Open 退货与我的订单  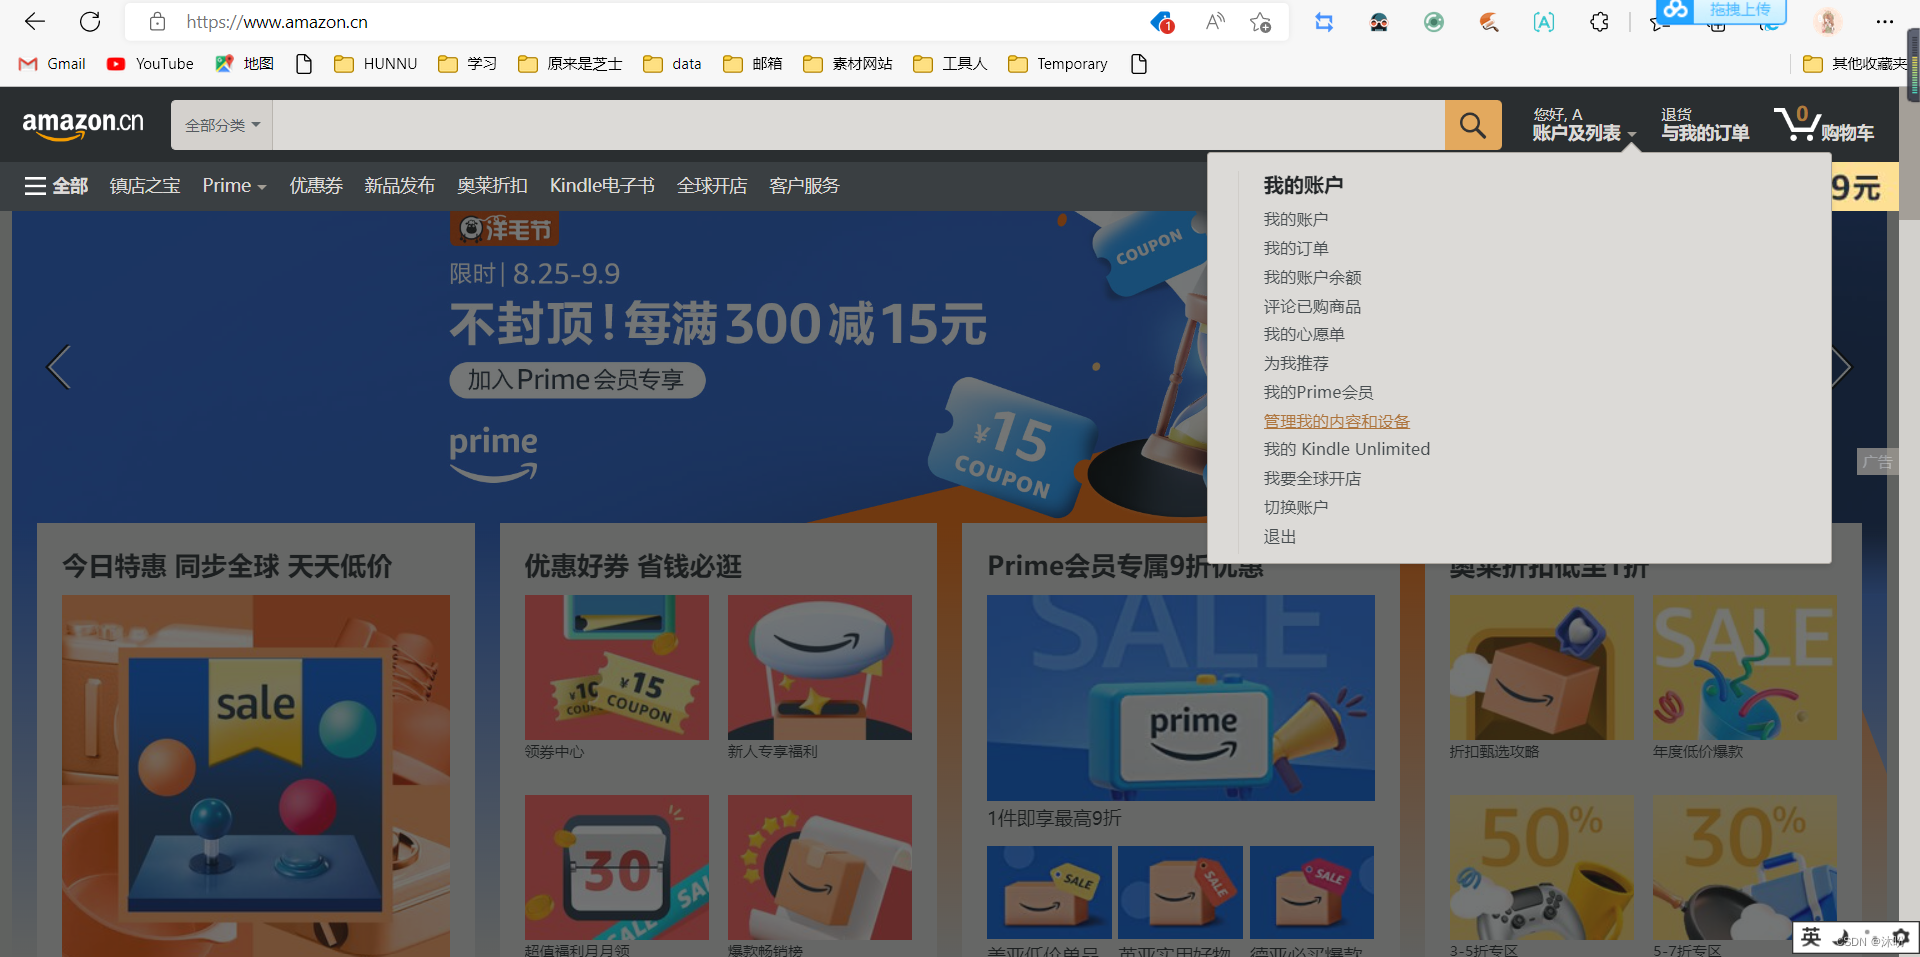(x=1705, y=124)
